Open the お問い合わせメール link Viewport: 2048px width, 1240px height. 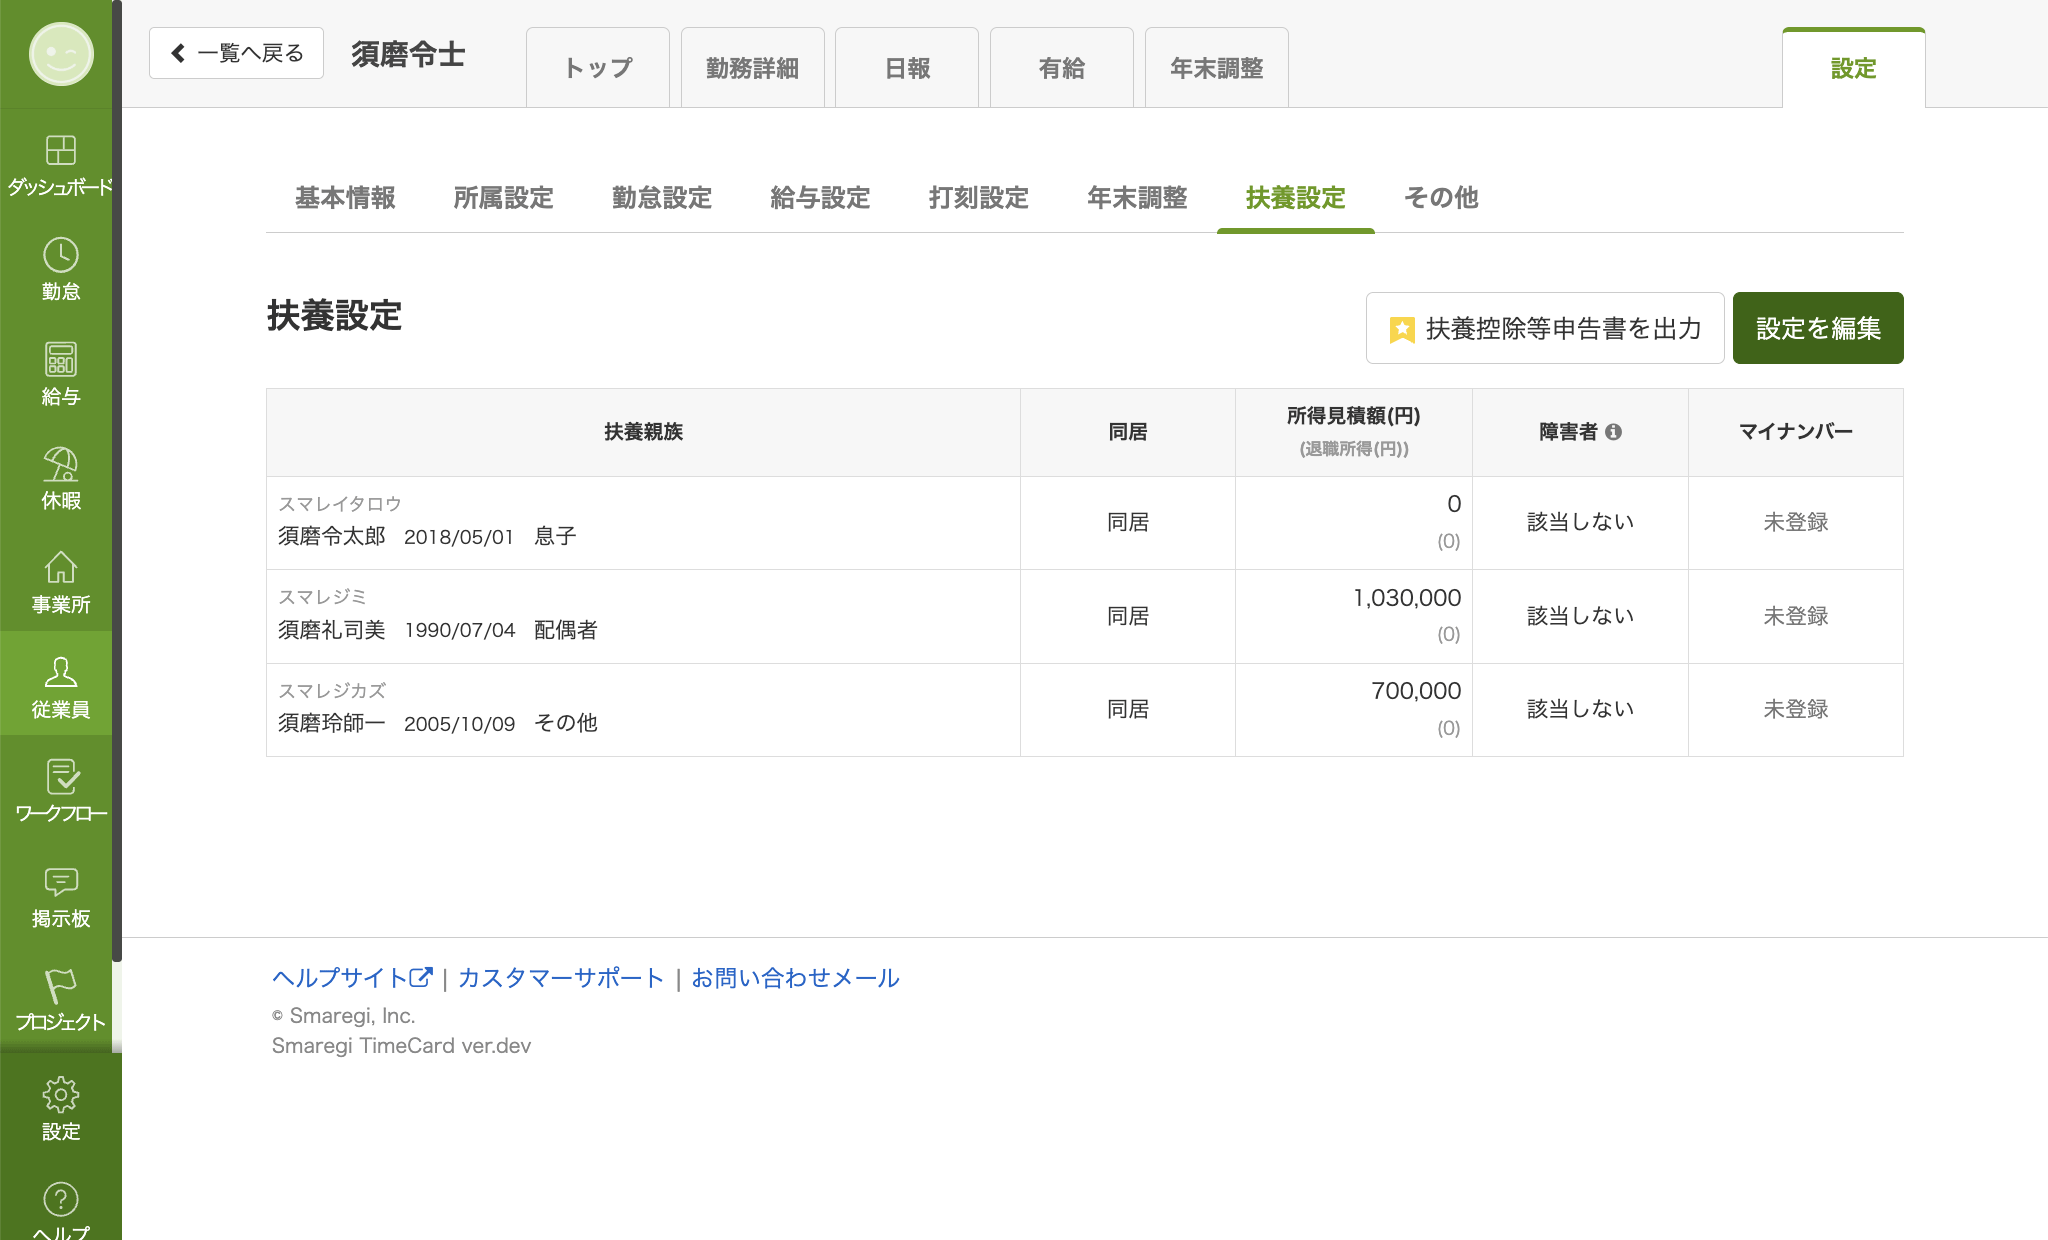tap(795, 978)
